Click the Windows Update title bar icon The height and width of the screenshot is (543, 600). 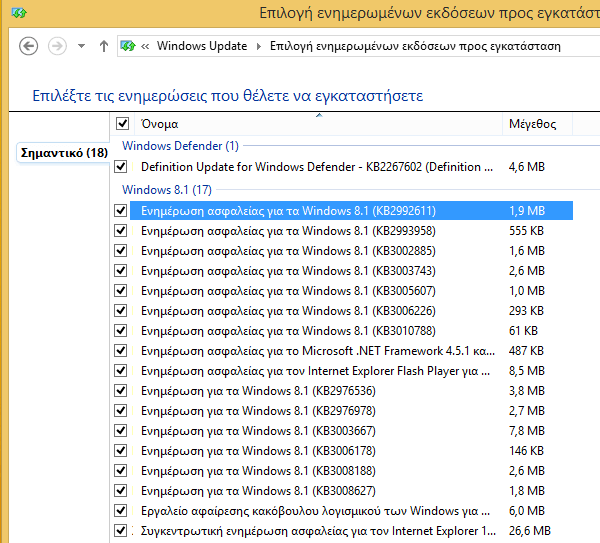(x=19, y=13)
